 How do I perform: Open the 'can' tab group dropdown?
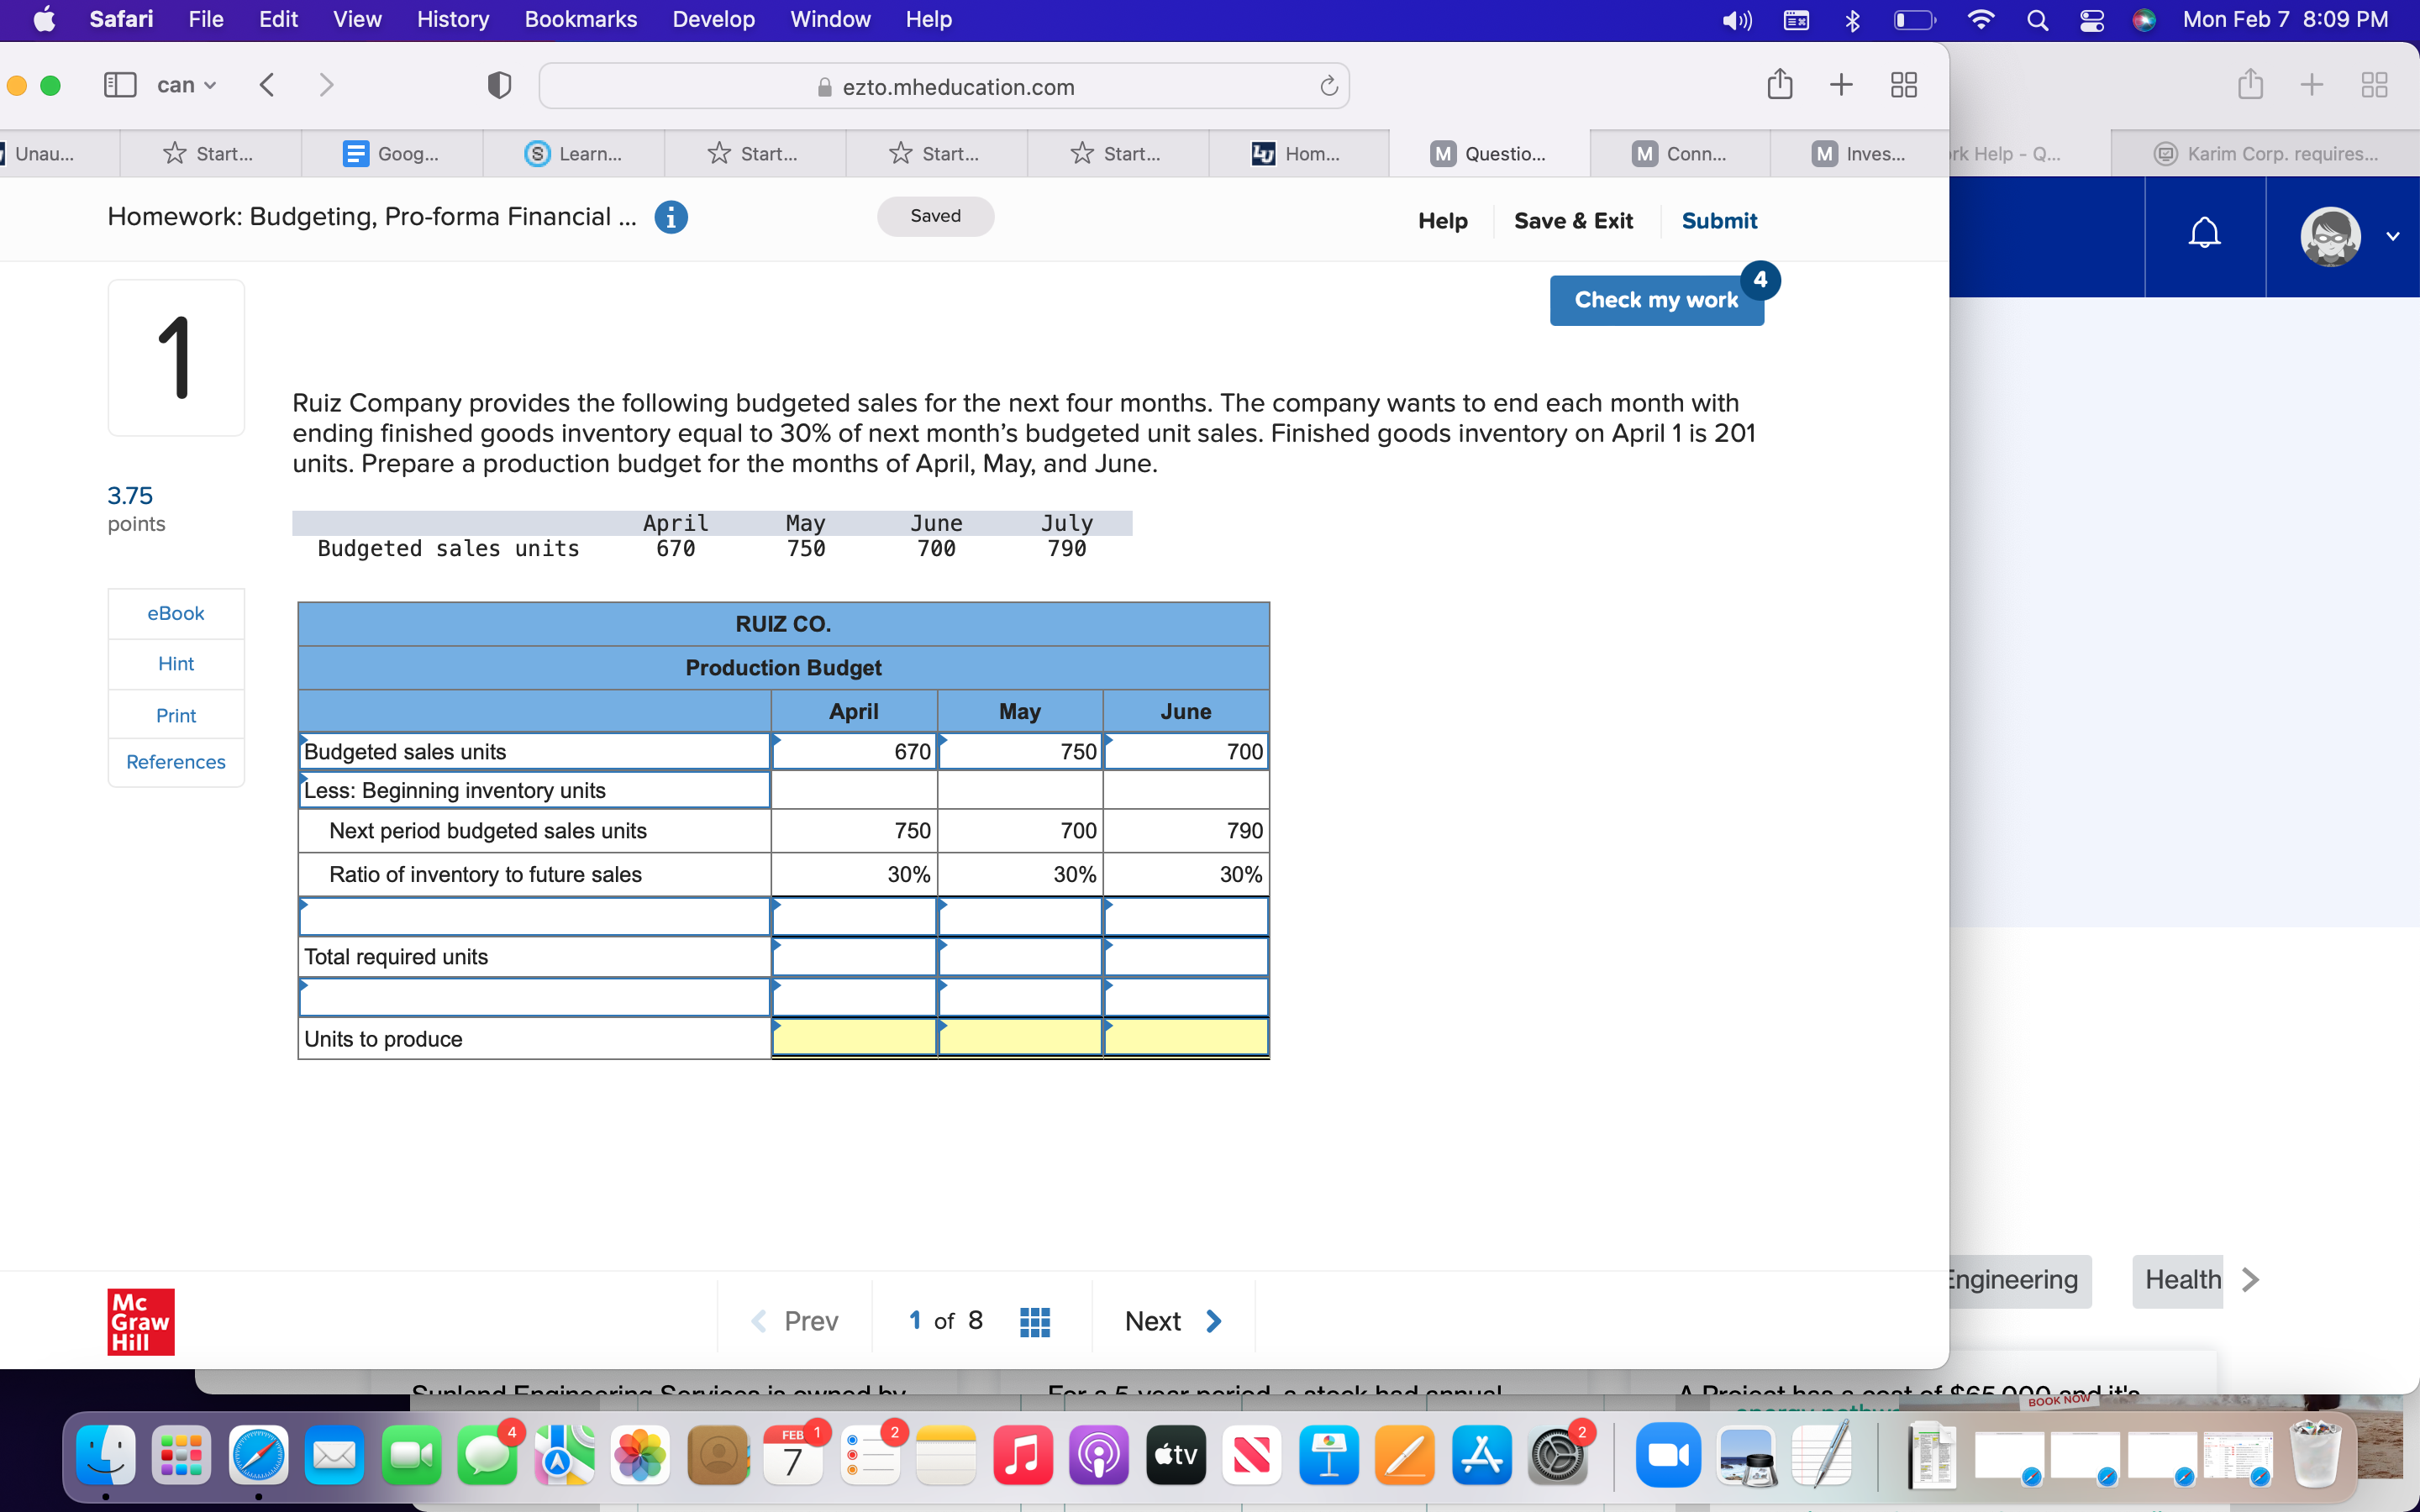(185, 84)
